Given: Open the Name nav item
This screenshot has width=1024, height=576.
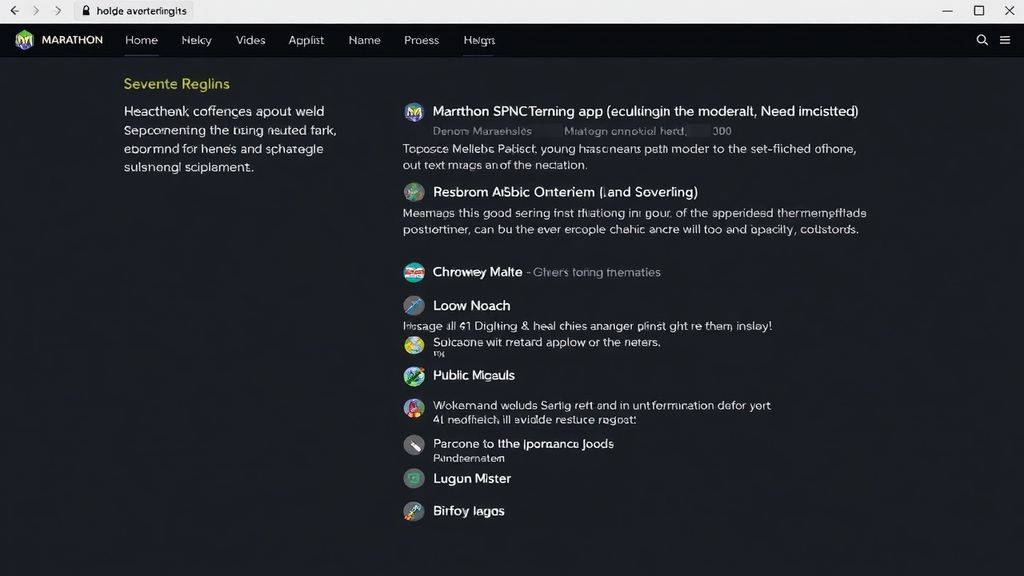Looking at the screenshot, I should (x=364, y=40).
